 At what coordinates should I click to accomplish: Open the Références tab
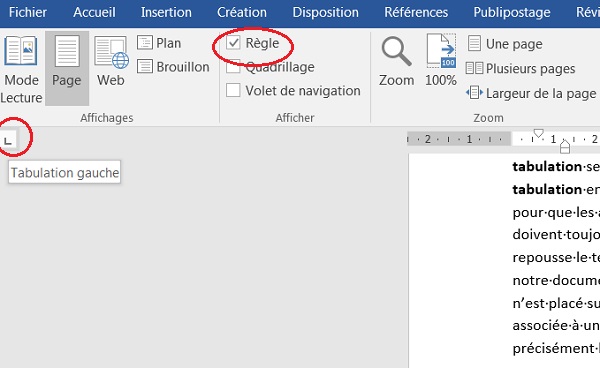416,12
